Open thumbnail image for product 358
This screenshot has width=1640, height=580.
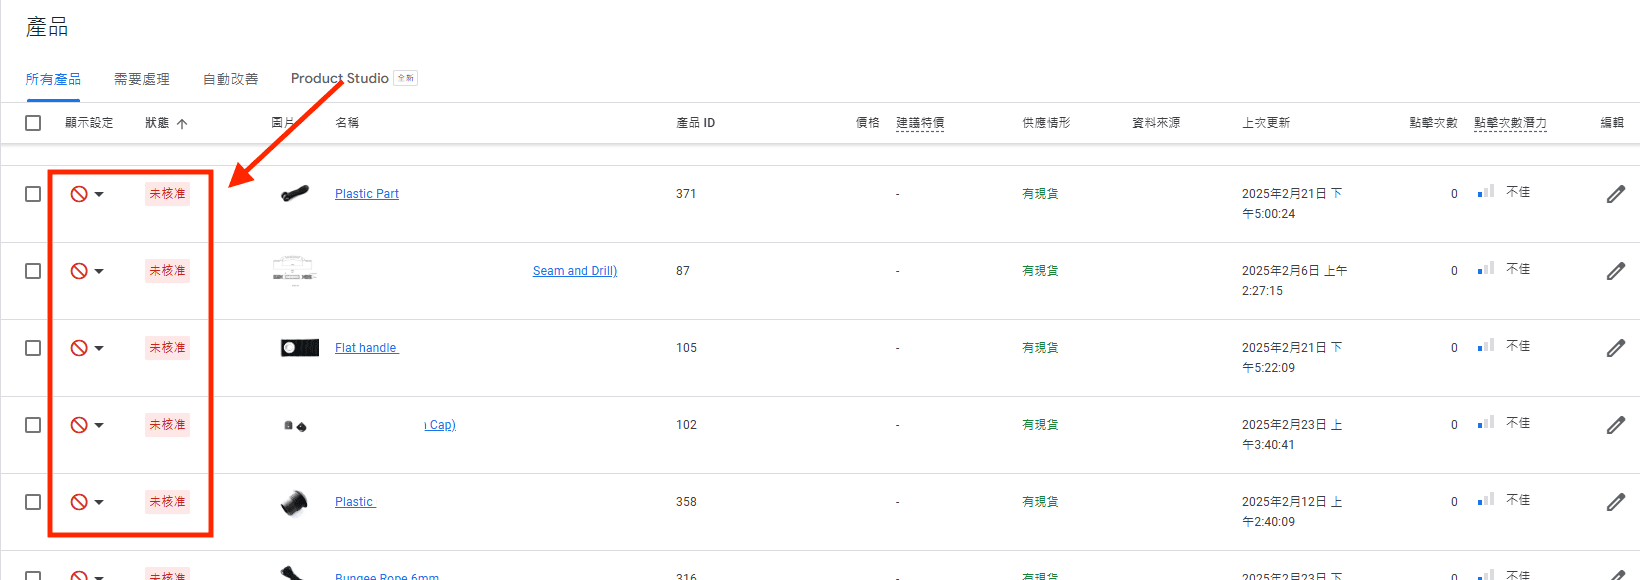click(294, 503)
